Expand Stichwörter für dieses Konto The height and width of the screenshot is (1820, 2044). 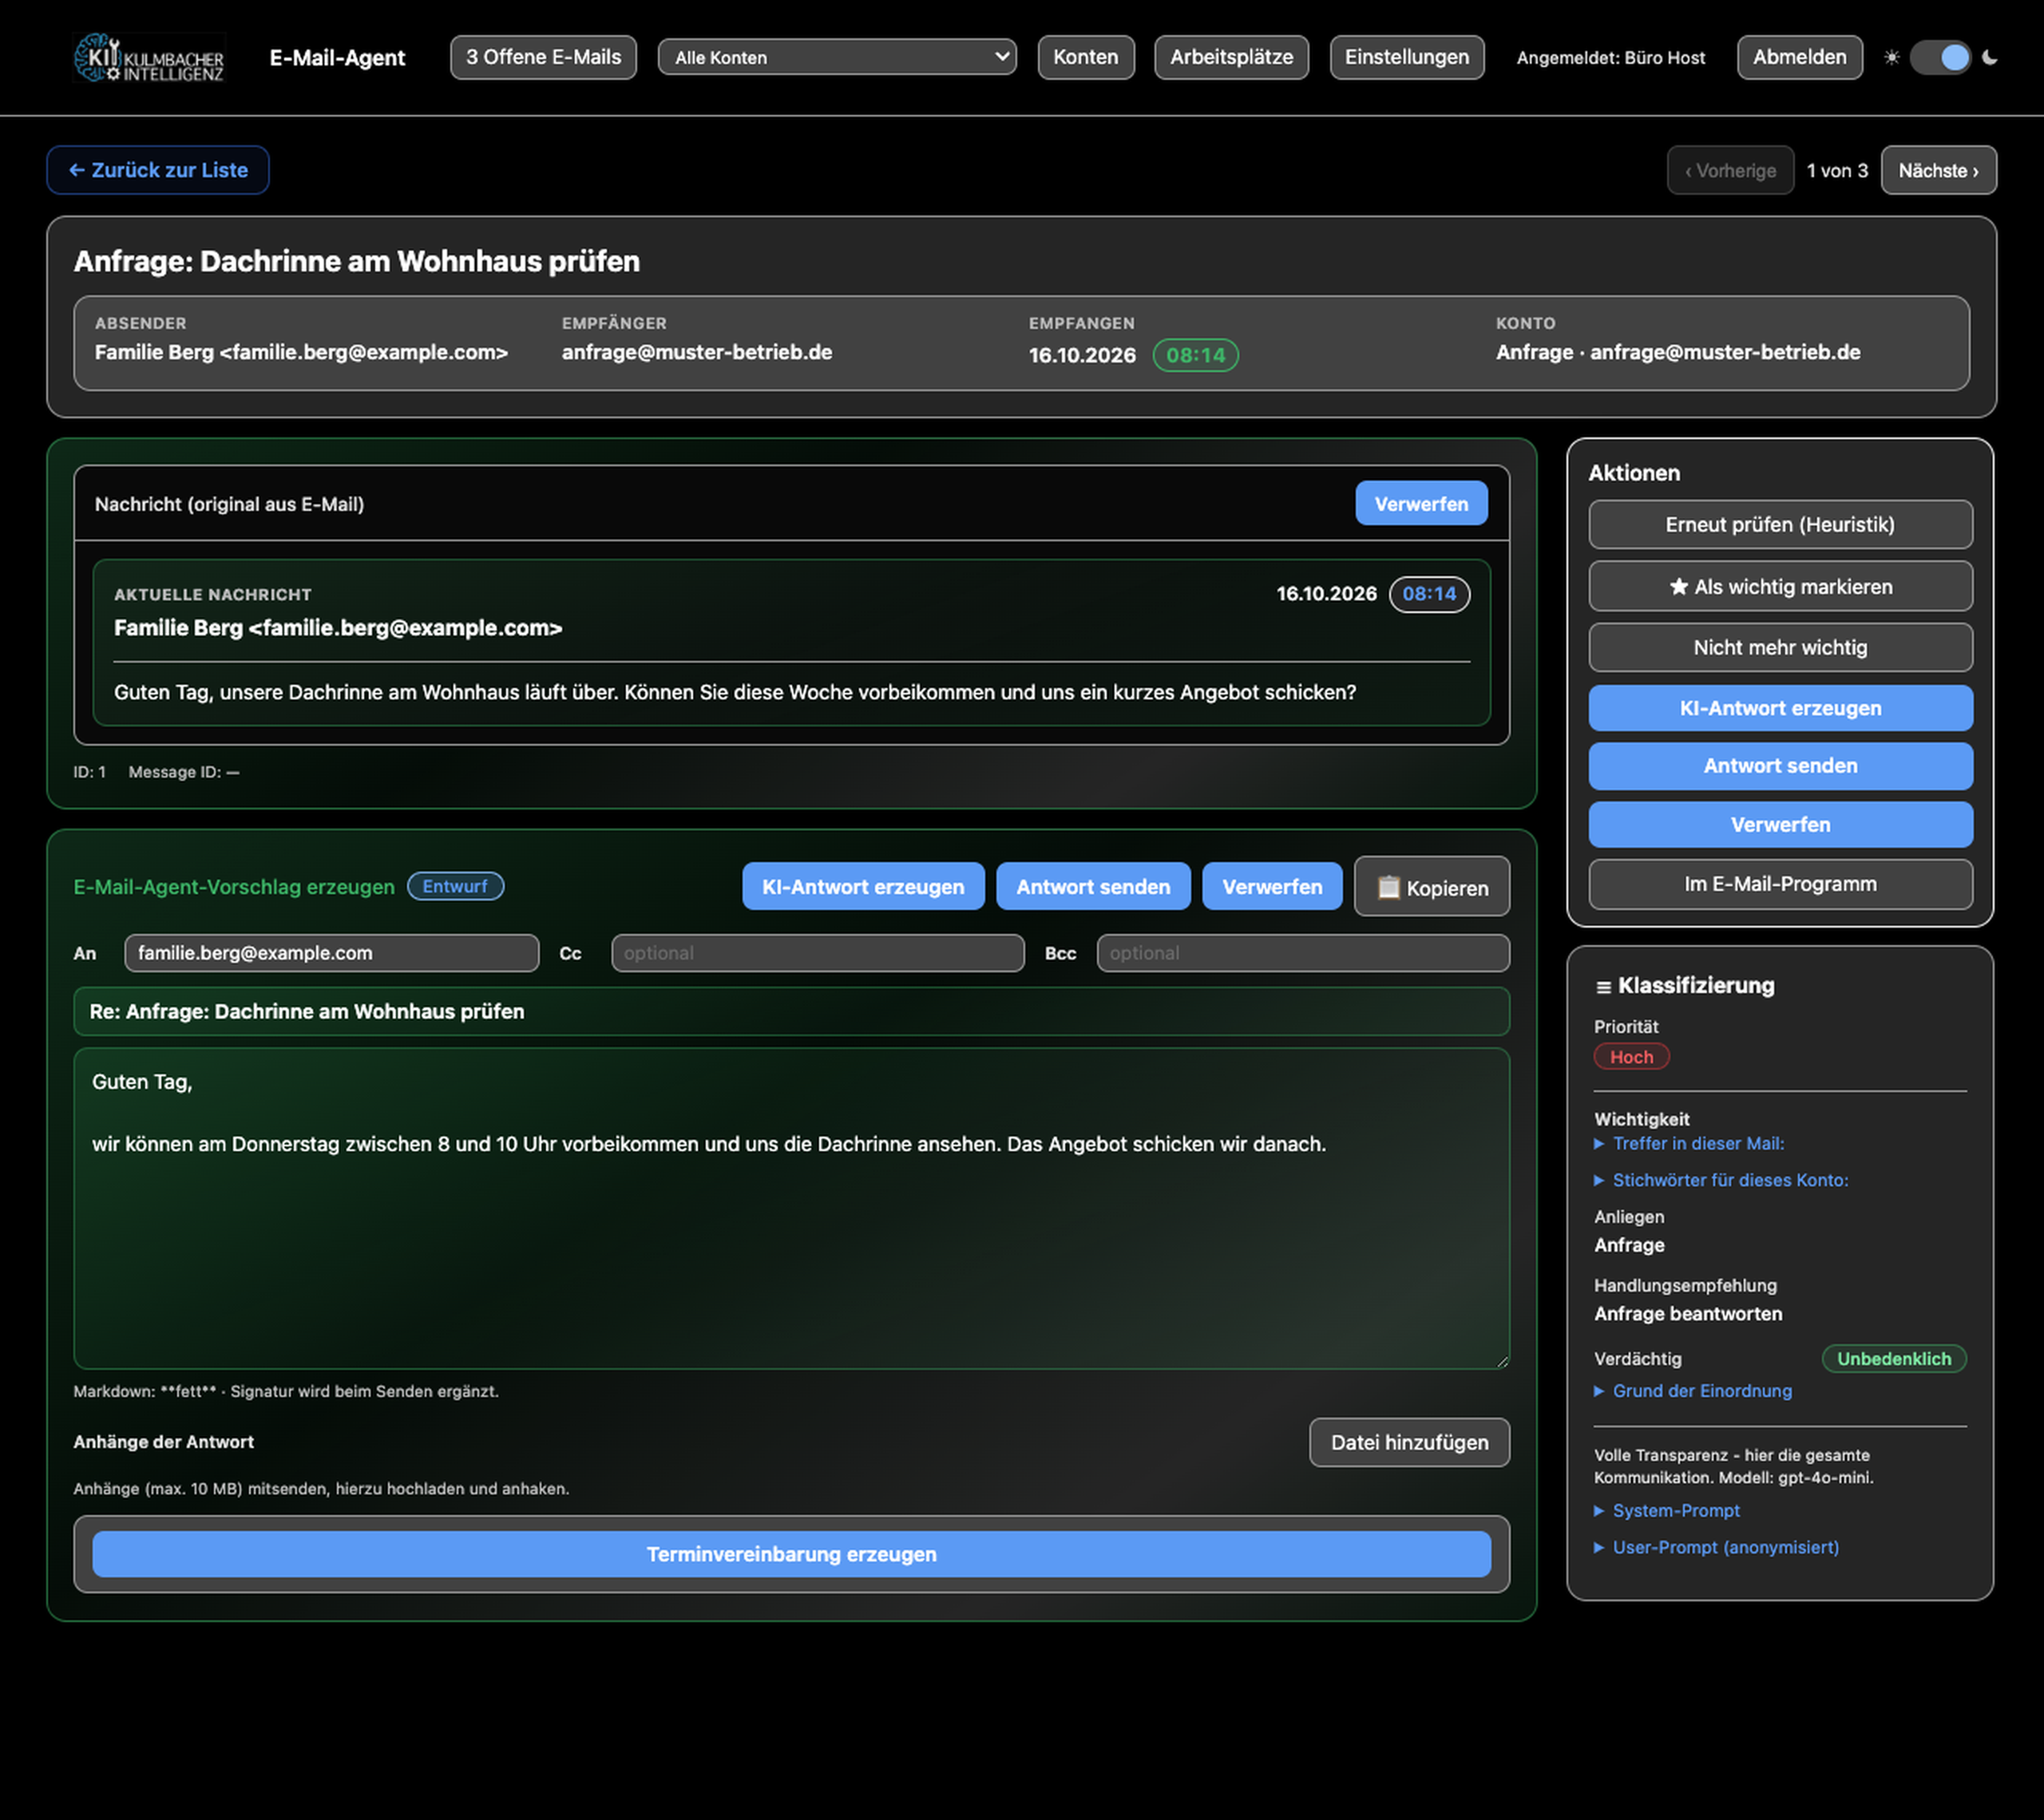(1721, 1181)
